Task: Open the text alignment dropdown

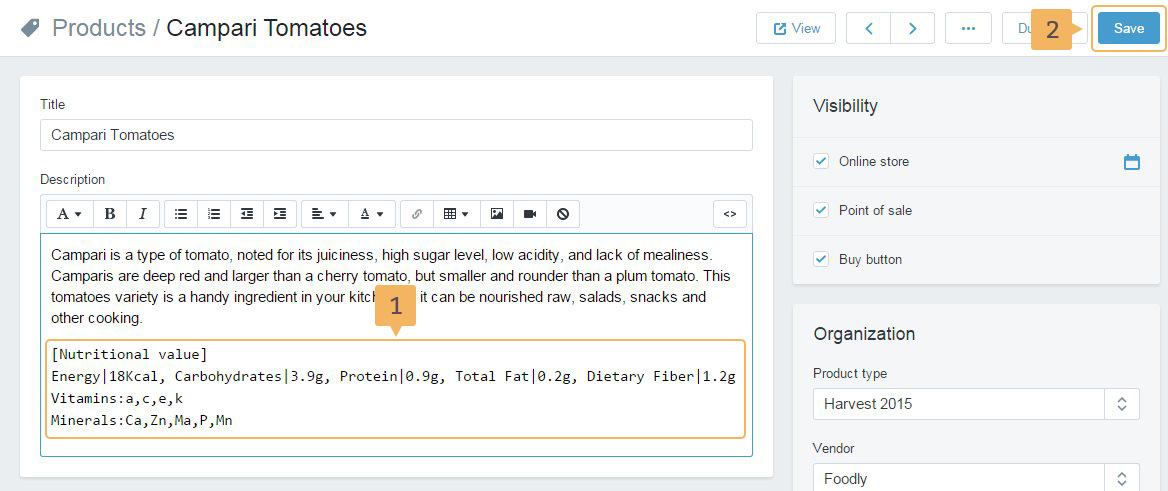Action: coord(324,214)
